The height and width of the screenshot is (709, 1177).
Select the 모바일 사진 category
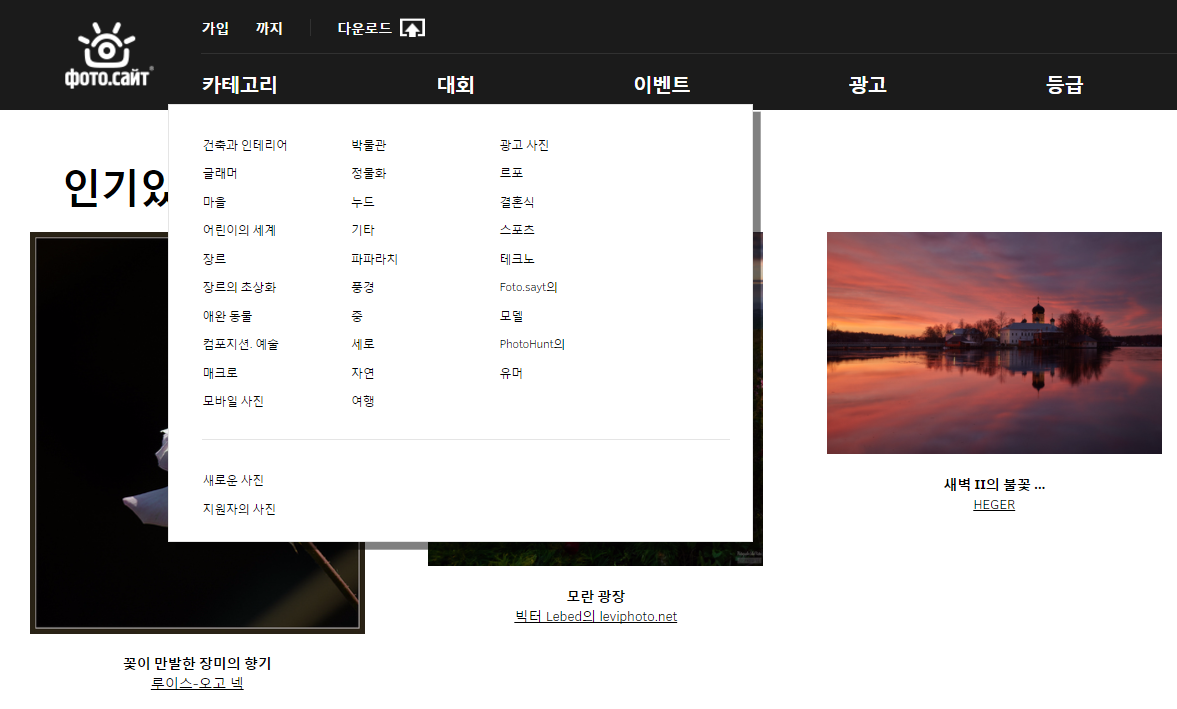pyautogui.click(x=232, y=401)
